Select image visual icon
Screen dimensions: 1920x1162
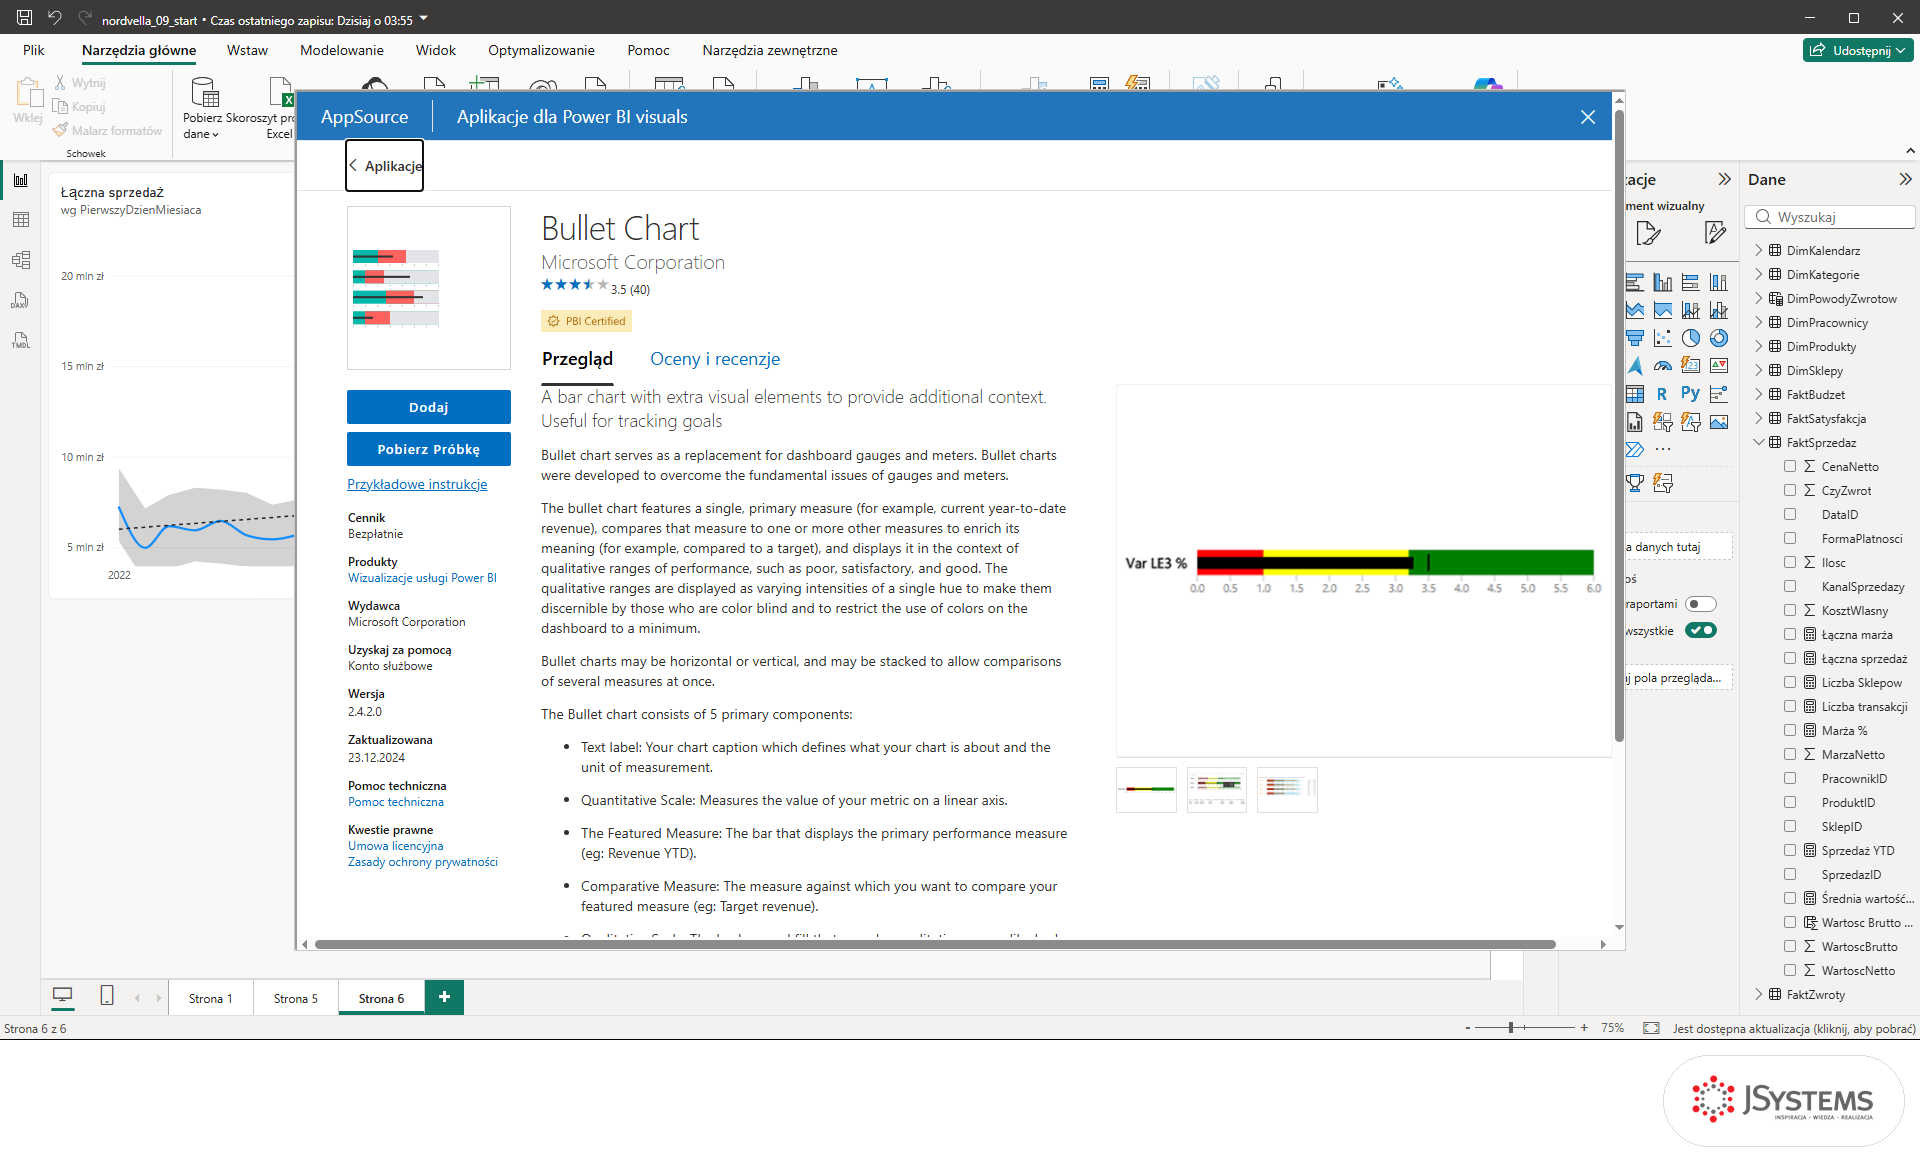pyautogui.click(x=1719, y=422)
